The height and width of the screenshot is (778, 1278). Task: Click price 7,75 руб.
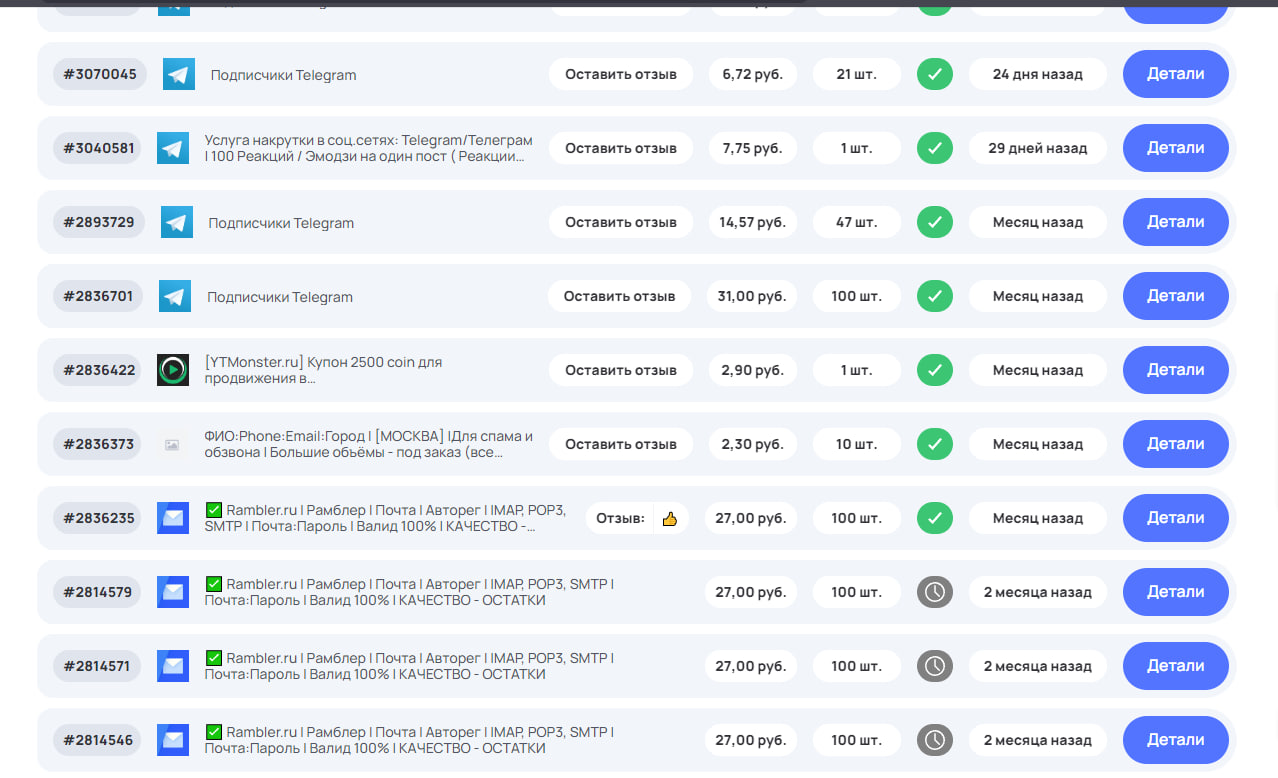[x=753, y=148]
